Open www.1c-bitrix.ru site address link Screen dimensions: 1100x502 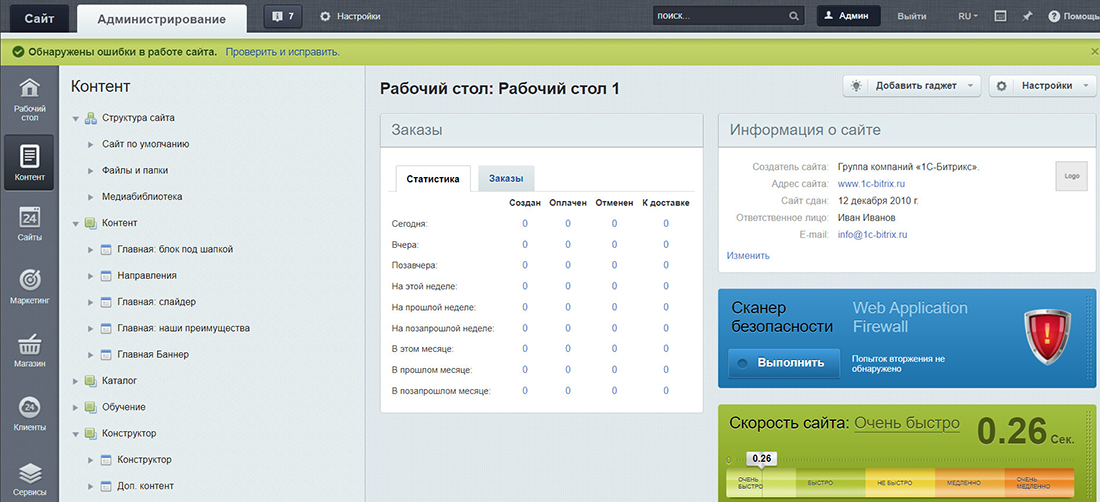pyautogui.click(x=871, y=184)
